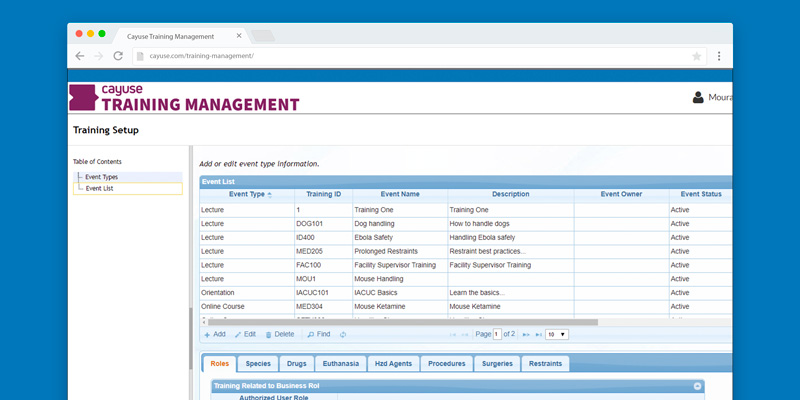Select the Dog handling event name
This screenshot has height=400, width=800.
(x=374, y=224)
